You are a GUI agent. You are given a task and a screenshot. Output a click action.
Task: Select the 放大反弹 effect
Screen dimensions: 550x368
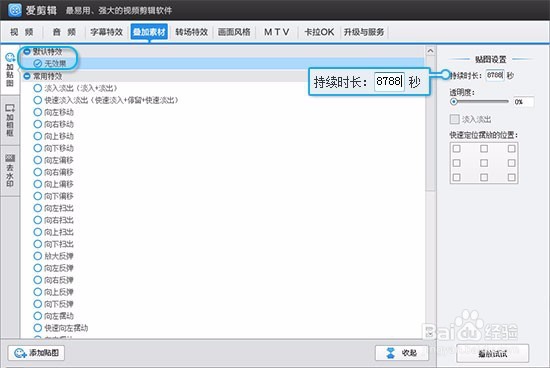54,256
